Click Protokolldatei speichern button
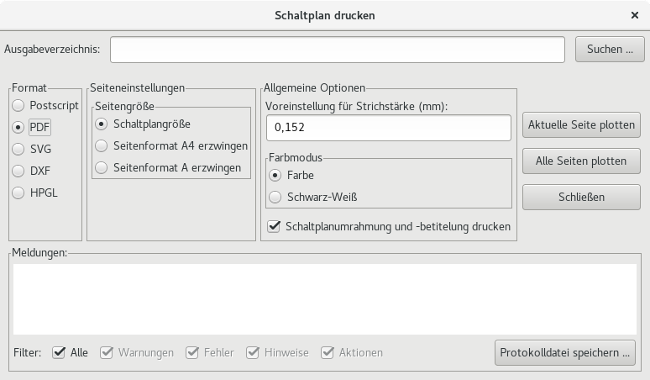 [565, 353]
